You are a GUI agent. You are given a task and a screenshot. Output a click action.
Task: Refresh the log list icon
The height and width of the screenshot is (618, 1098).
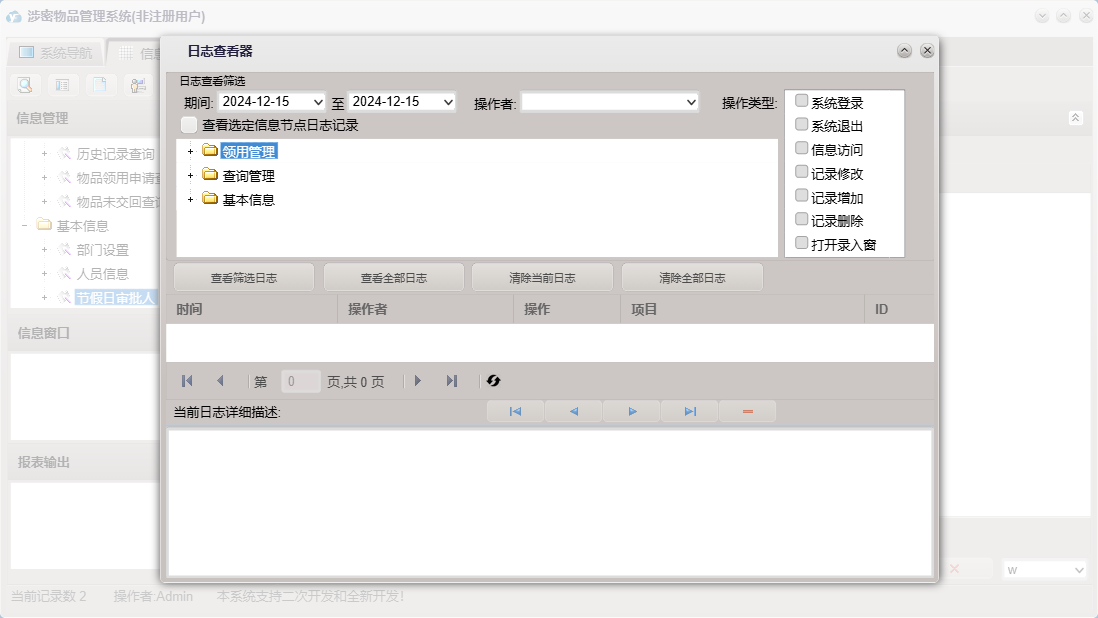click(494, 381)
